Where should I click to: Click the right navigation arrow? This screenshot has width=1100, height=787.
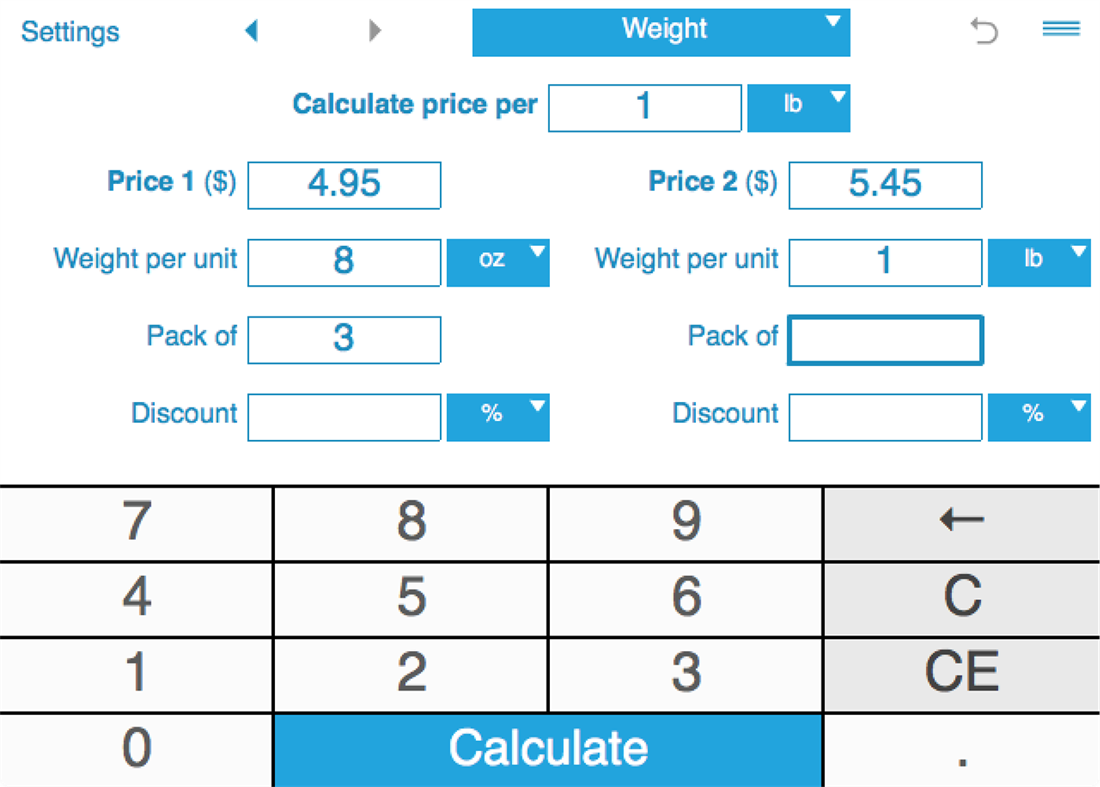pos(375,31)
